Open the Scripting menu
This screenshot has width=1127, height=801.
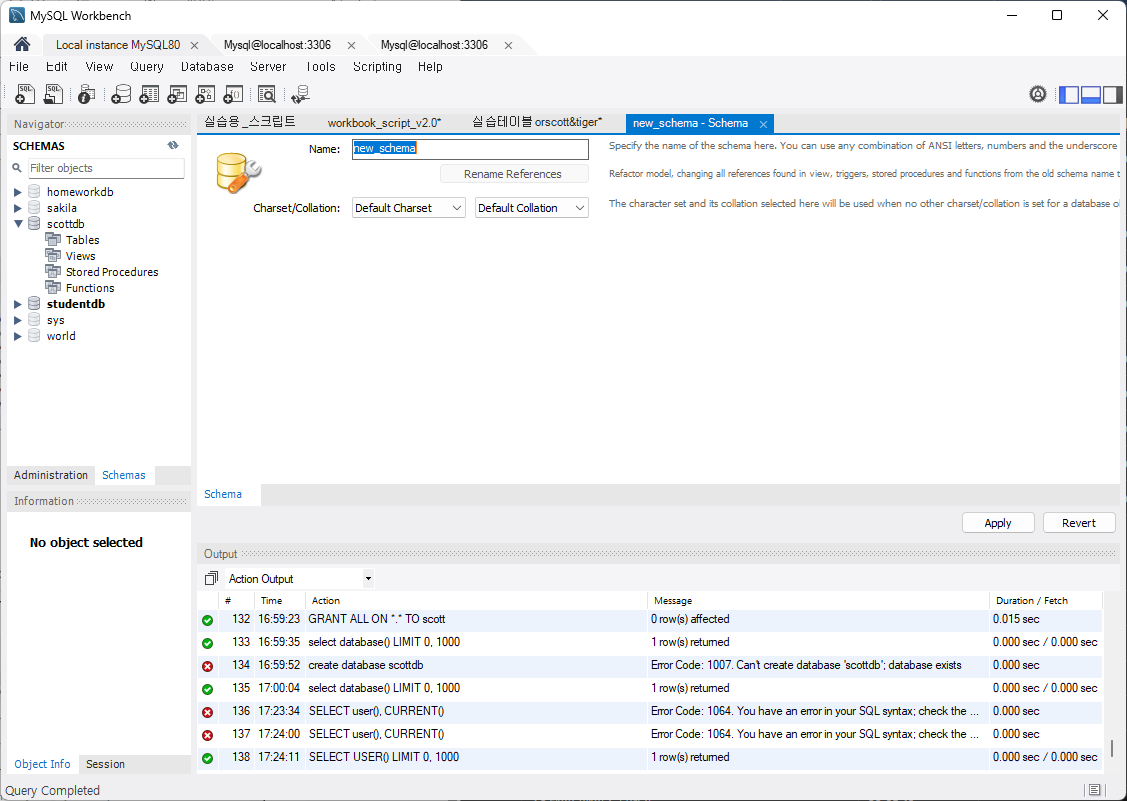click(x=377, y=66)
